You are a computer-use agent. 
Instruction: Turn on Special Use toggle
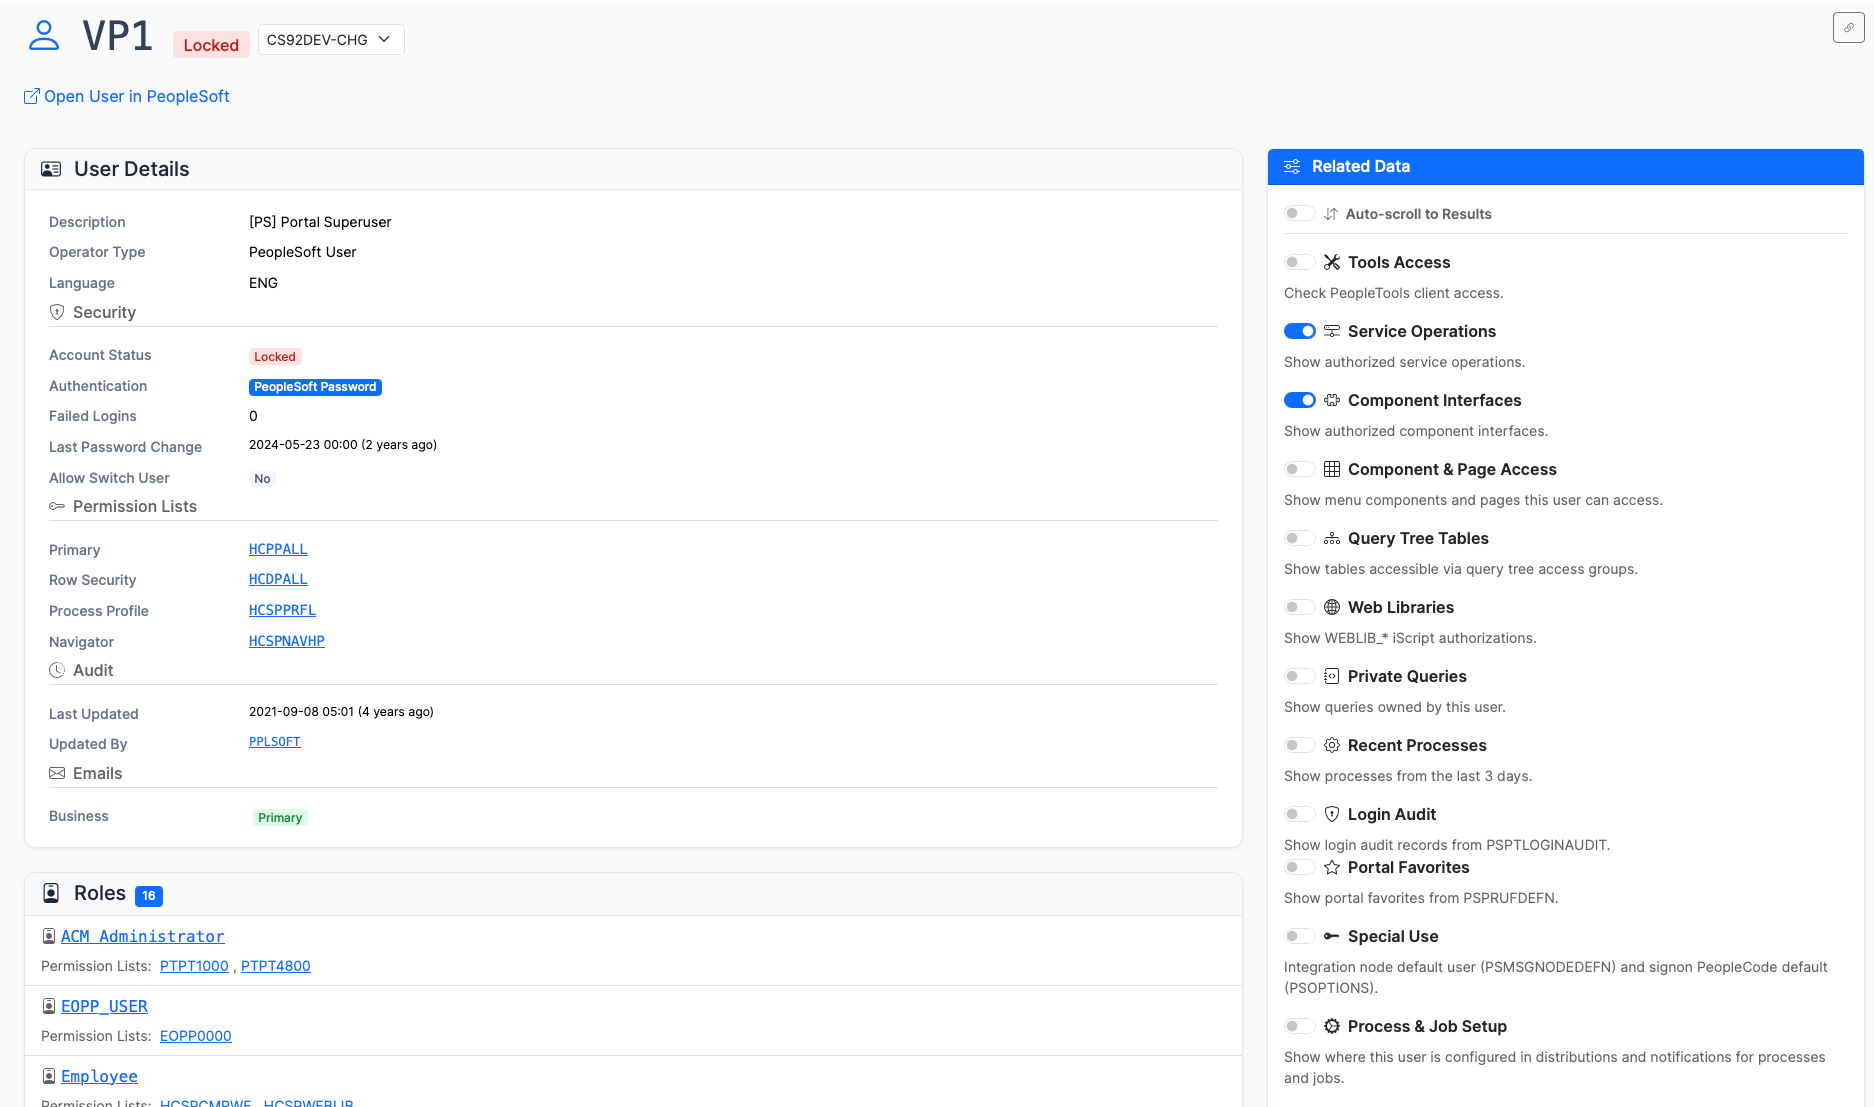click(x=1299, y=936)
